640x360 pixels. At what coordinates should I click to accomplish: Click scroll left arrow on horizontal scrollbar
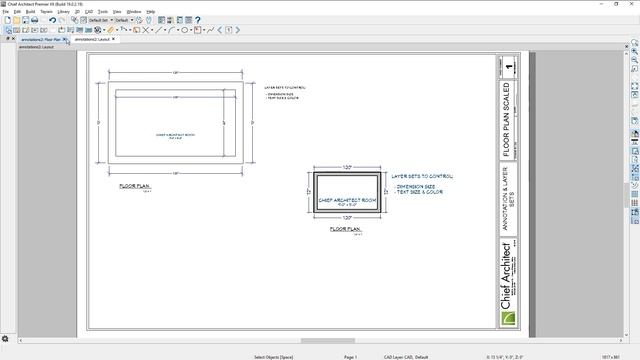20,340
